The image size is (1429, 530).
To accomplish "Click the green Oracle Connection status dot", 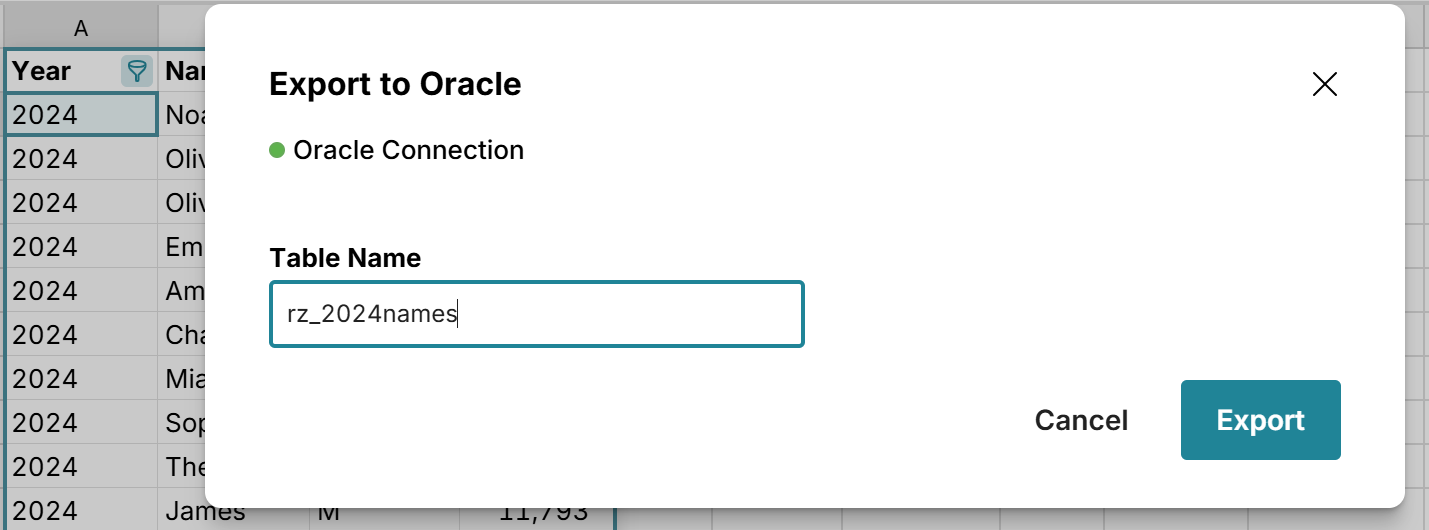I will pos(277,151).
